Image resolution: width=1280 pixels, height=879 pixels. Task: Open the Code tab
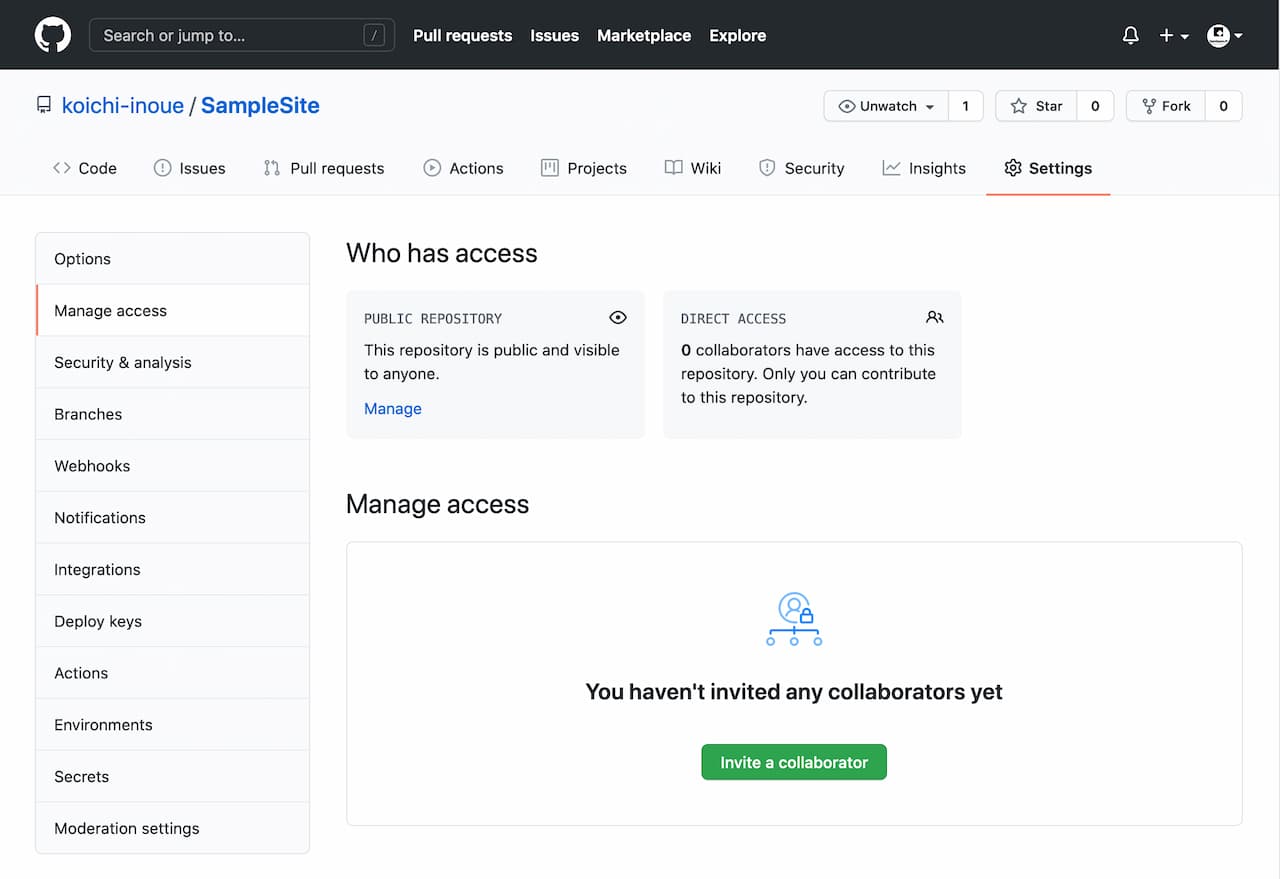pos(85,168)
